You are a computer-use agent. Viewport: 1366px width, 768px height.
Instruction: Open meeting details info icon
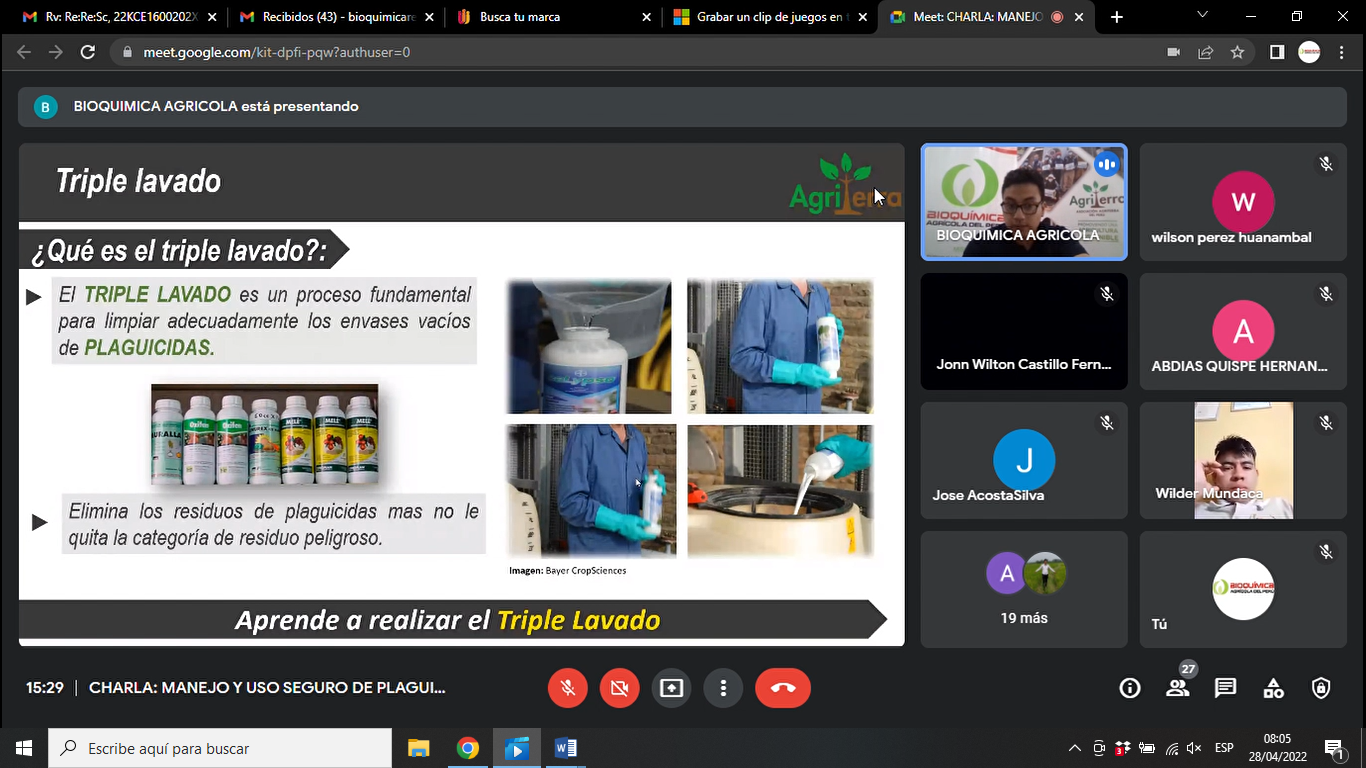1130,688
